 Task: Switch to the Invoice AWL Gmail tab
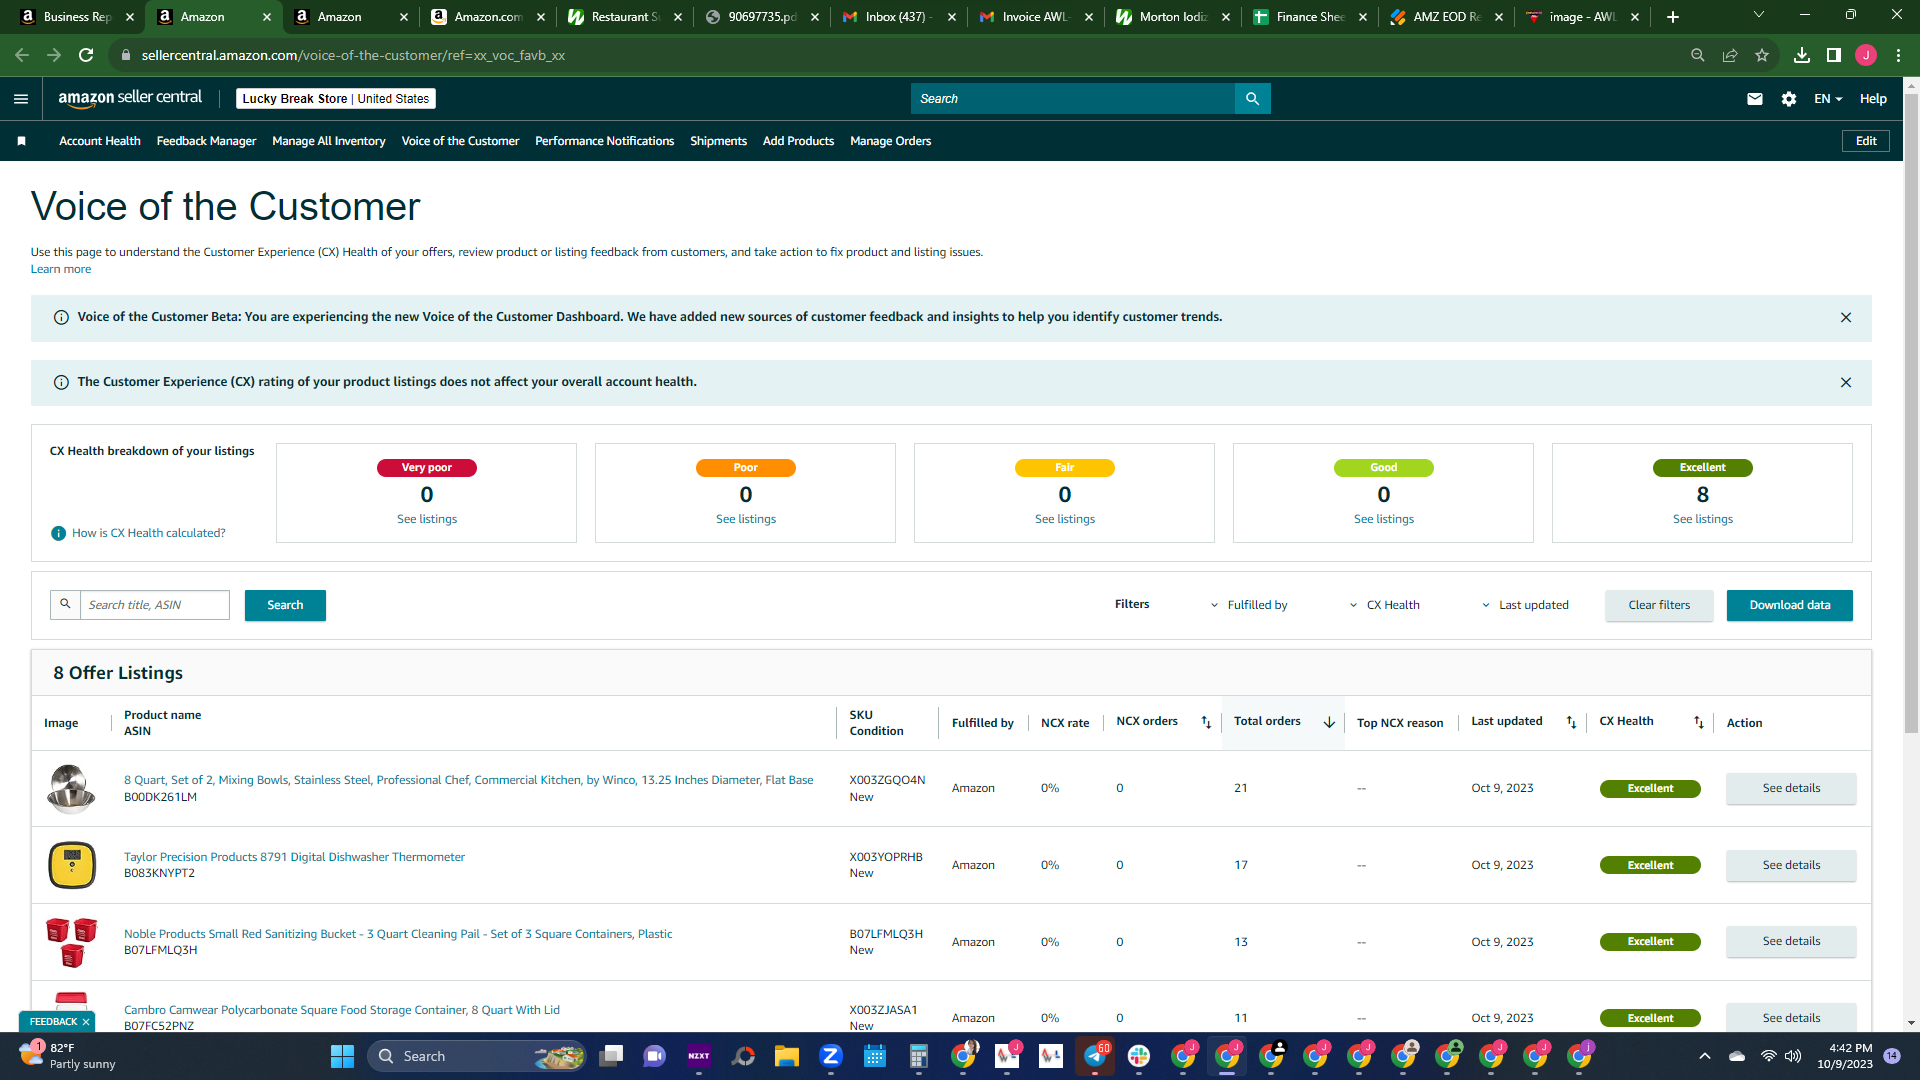[1035, 17]
